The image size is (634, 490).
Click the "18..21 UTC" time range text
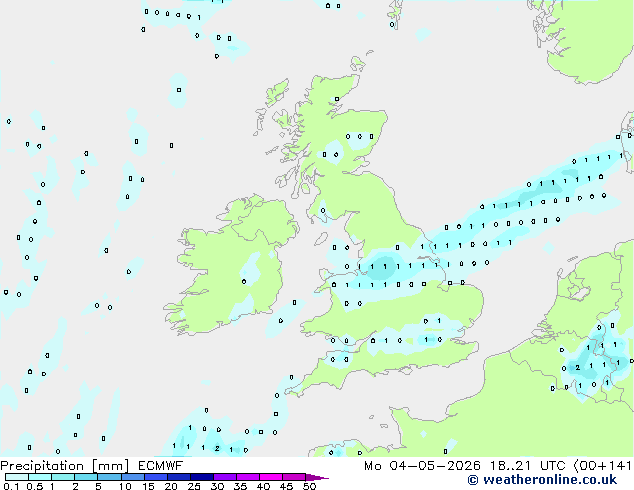(527, 466)
